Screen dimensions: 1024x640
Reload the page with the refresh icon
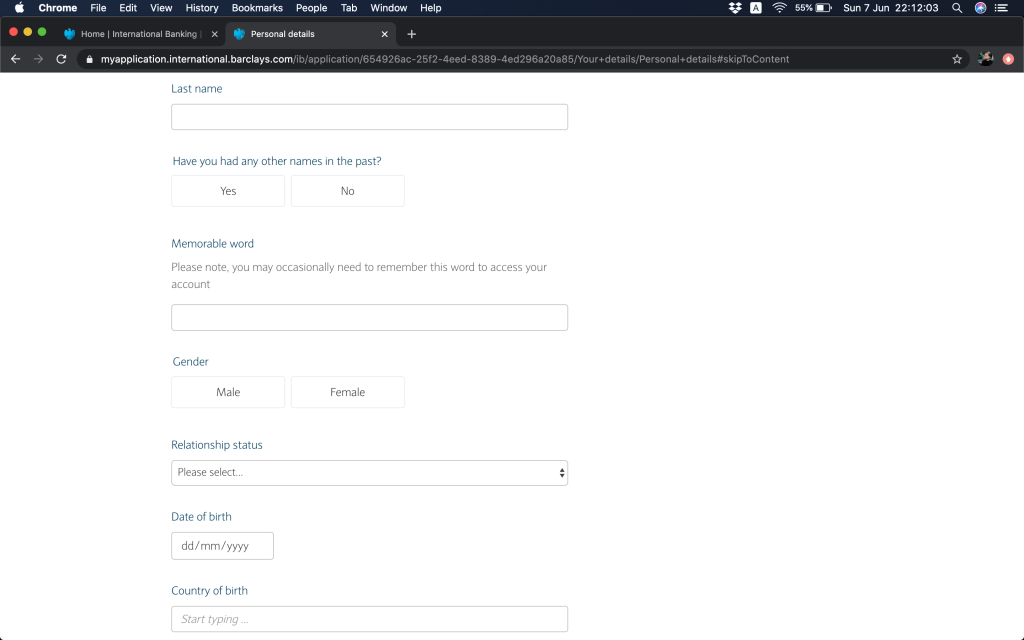coord(61,59)
